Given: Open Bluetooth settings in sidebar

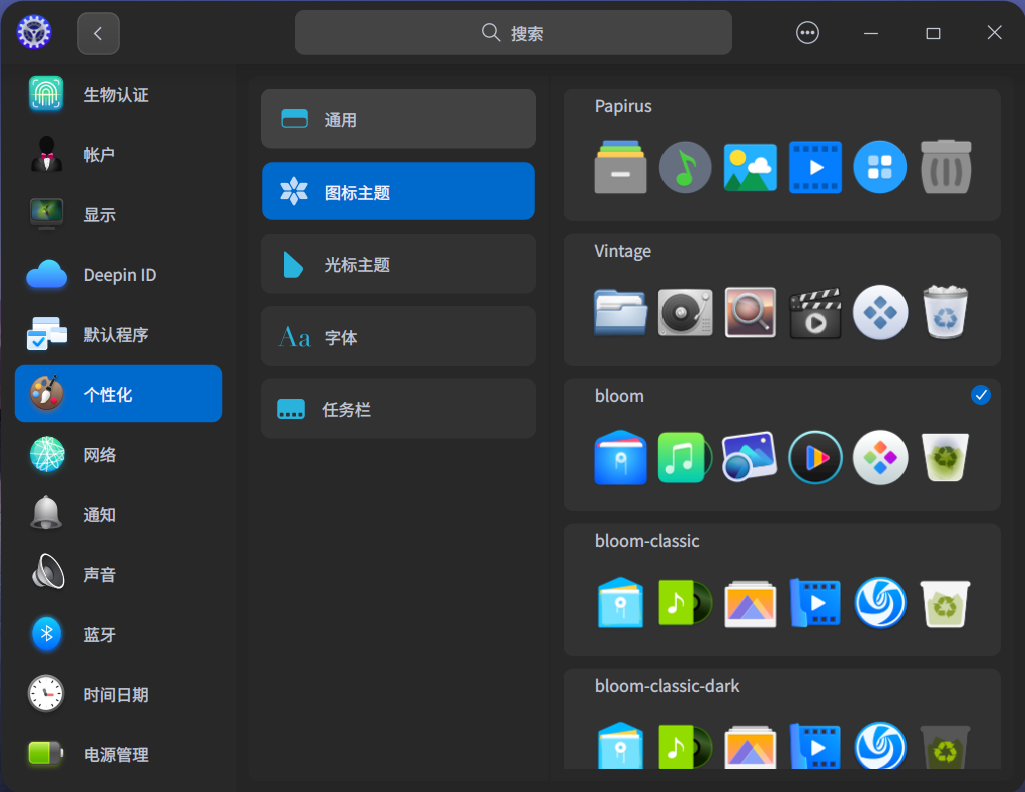Looking at the screenshot, I should (46, 635).
